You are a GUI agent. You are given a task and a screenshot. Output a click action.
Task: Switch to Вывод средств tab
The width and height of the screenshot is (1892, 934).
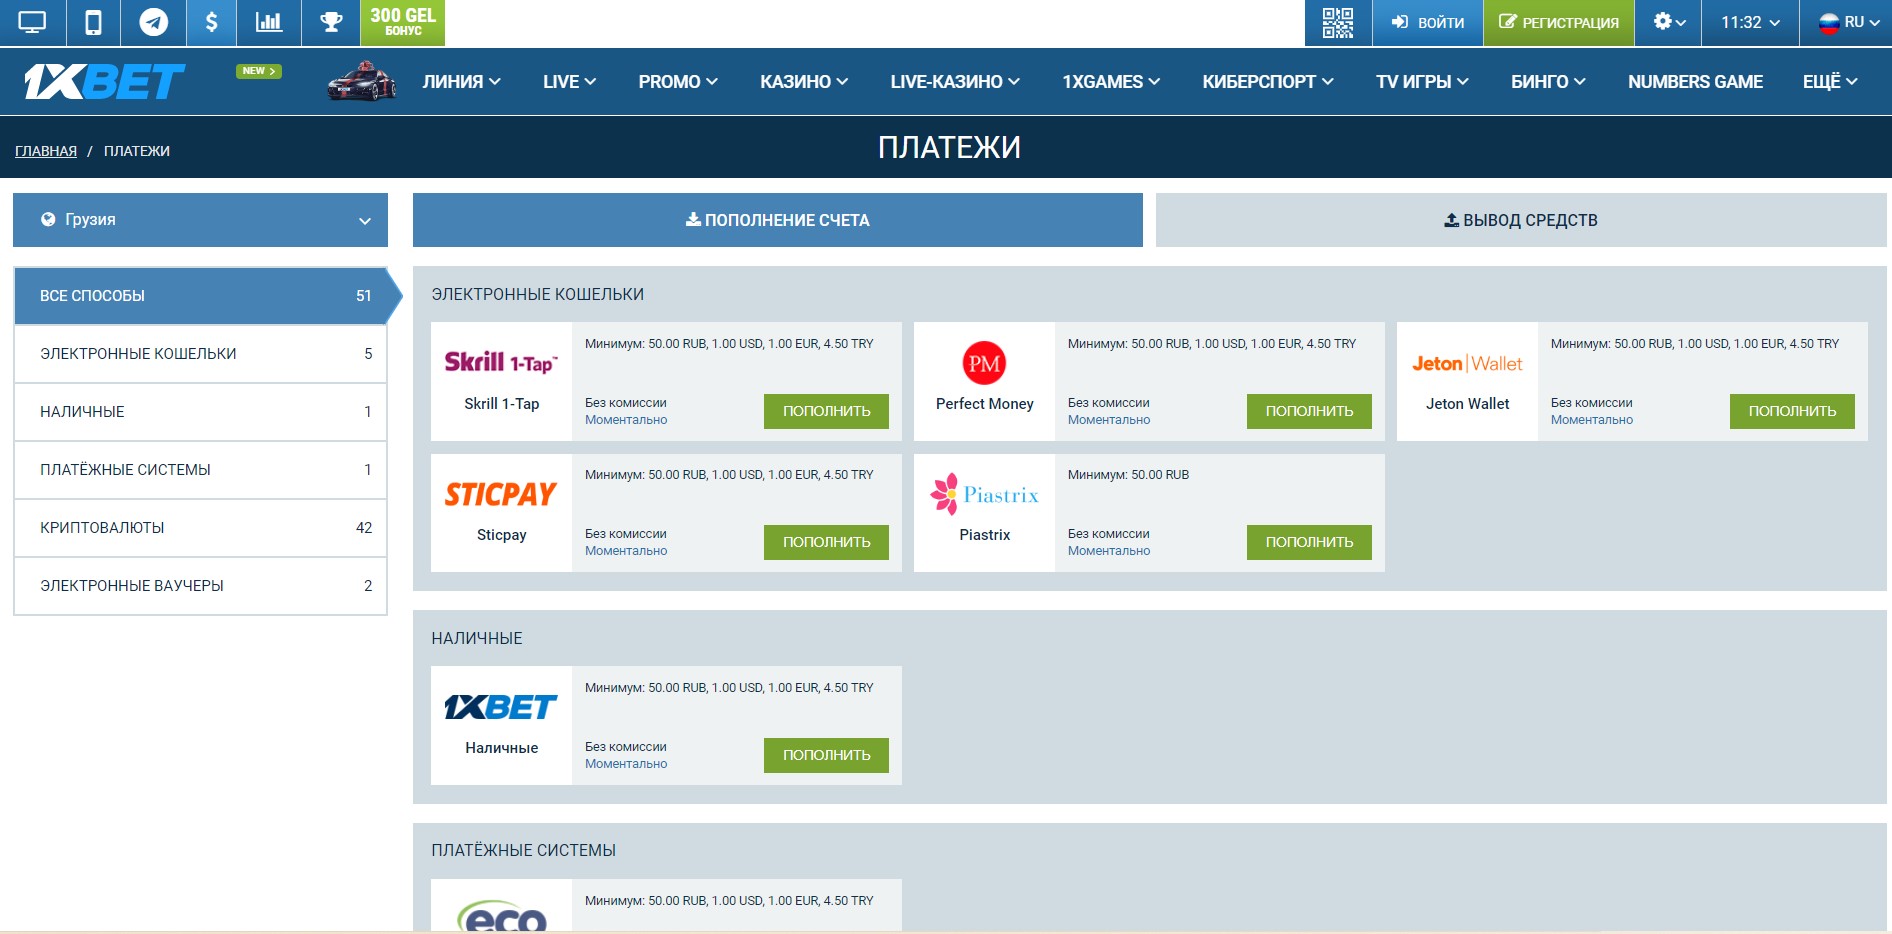1521,220
